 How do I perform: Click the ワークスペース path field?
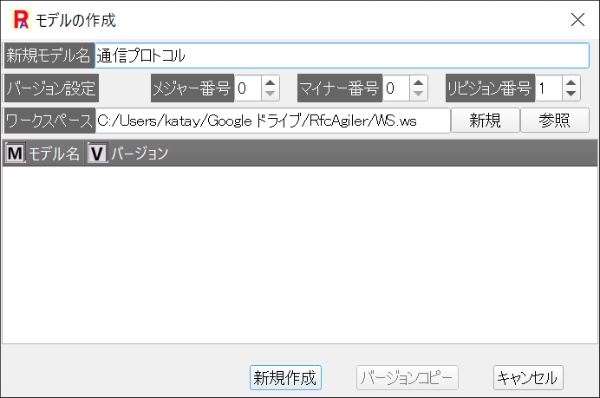273,121
